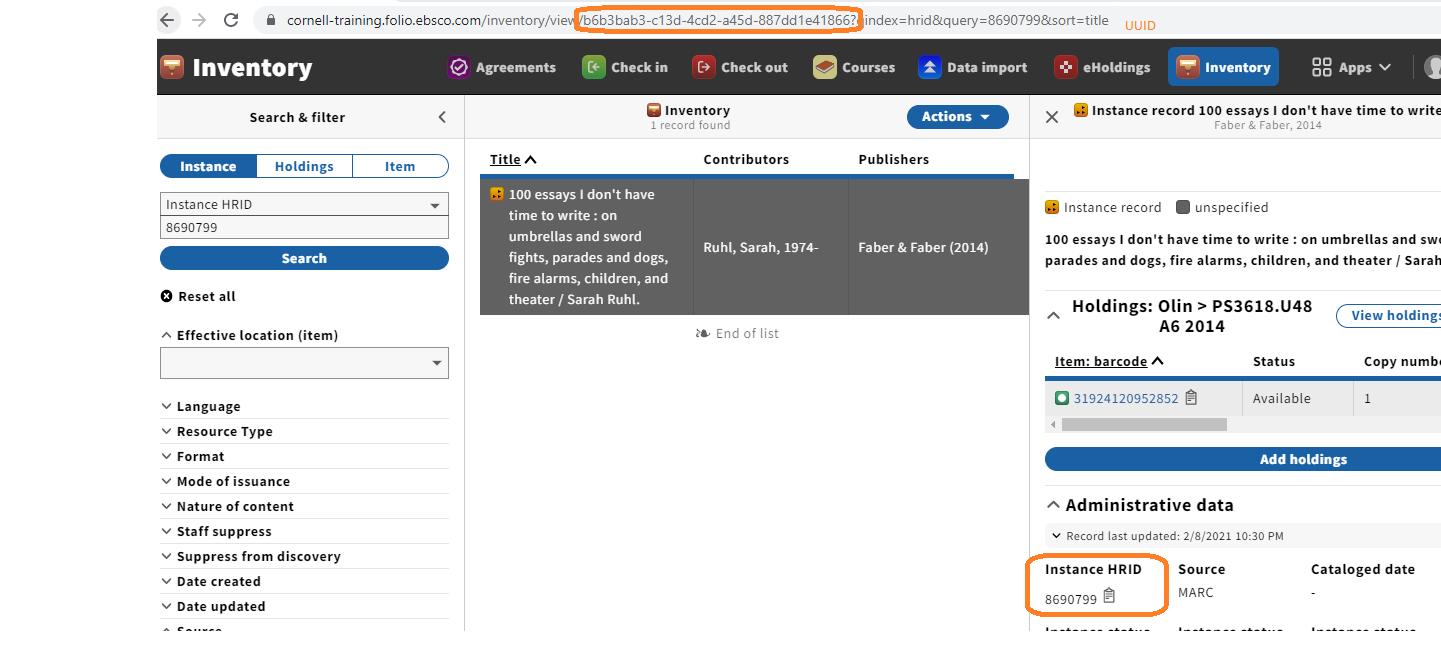Select the 100 essays result row title
1441x660 pixels.
[x=588, y=247]
